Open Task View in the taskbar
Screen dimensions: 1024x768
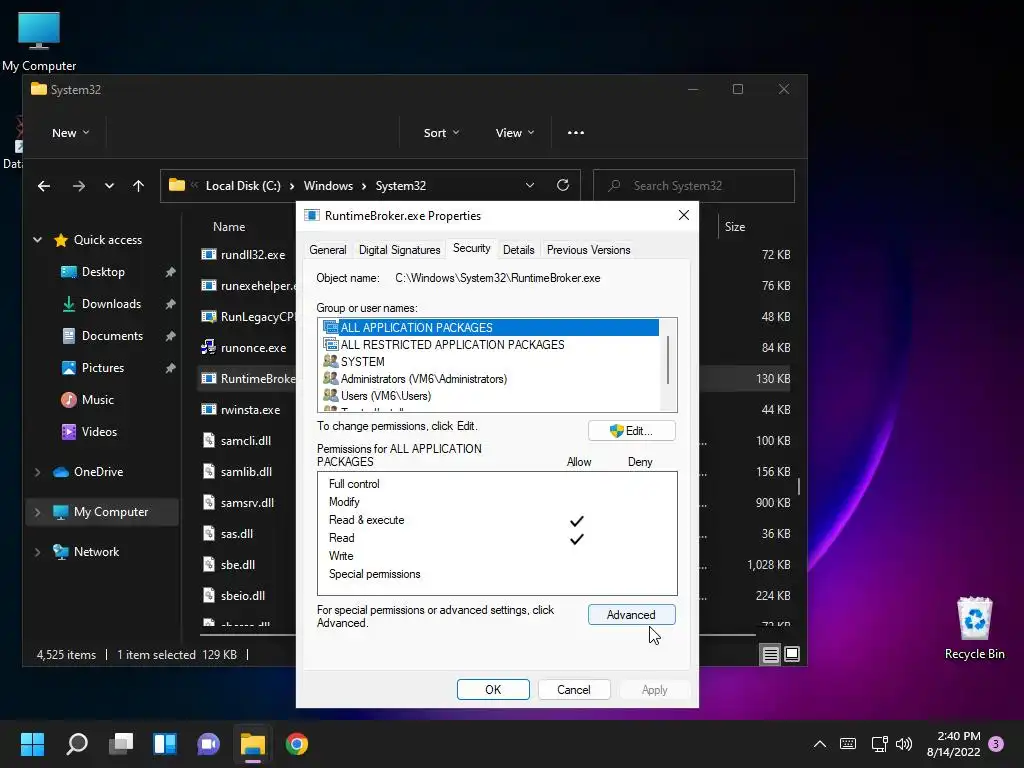point(121,744)
